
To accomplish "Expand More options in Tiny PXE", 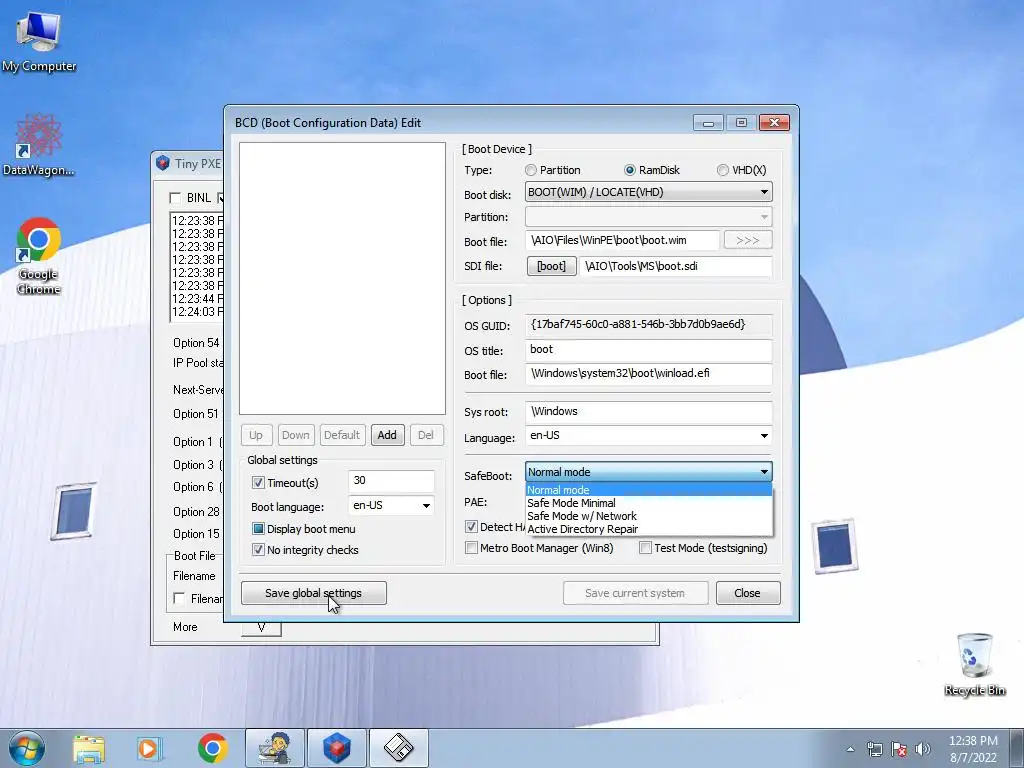I will pos(261,628).
